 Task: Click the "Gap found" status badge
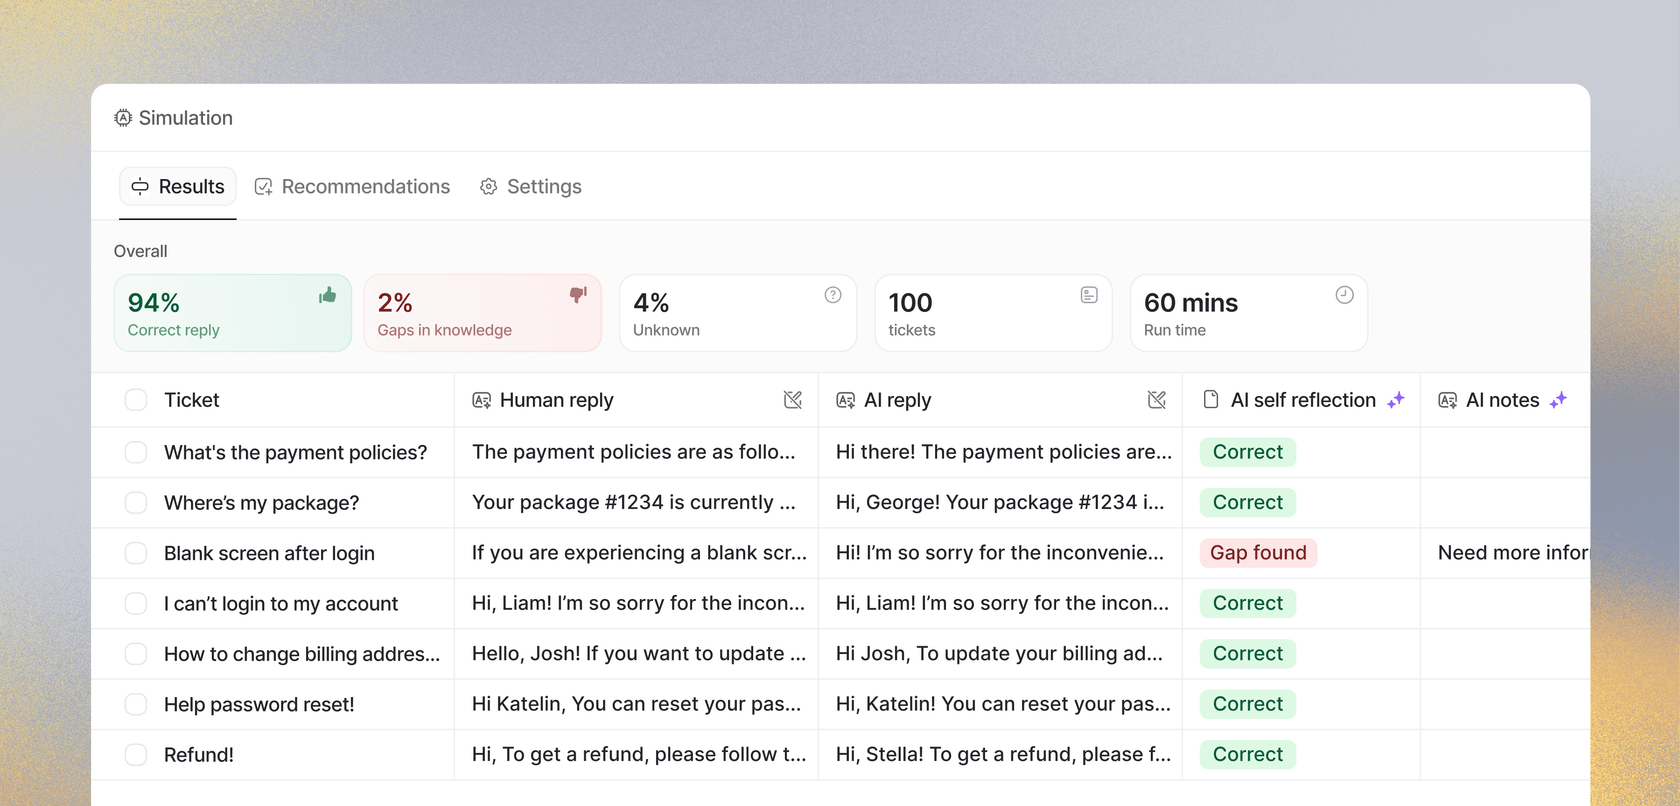pos(1258,553)
